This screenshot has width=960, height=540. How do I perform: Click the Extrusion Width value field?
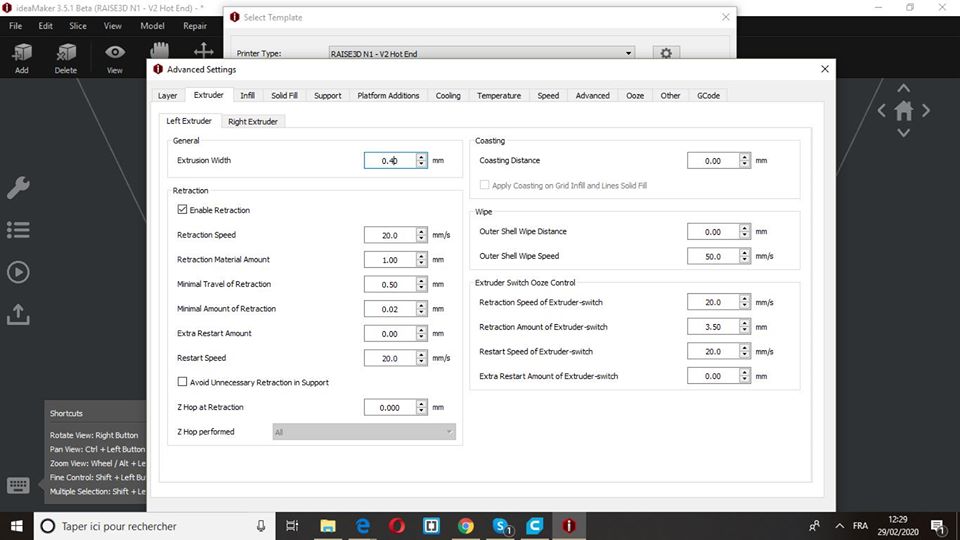pyautogui.click(x=390, y=160)
